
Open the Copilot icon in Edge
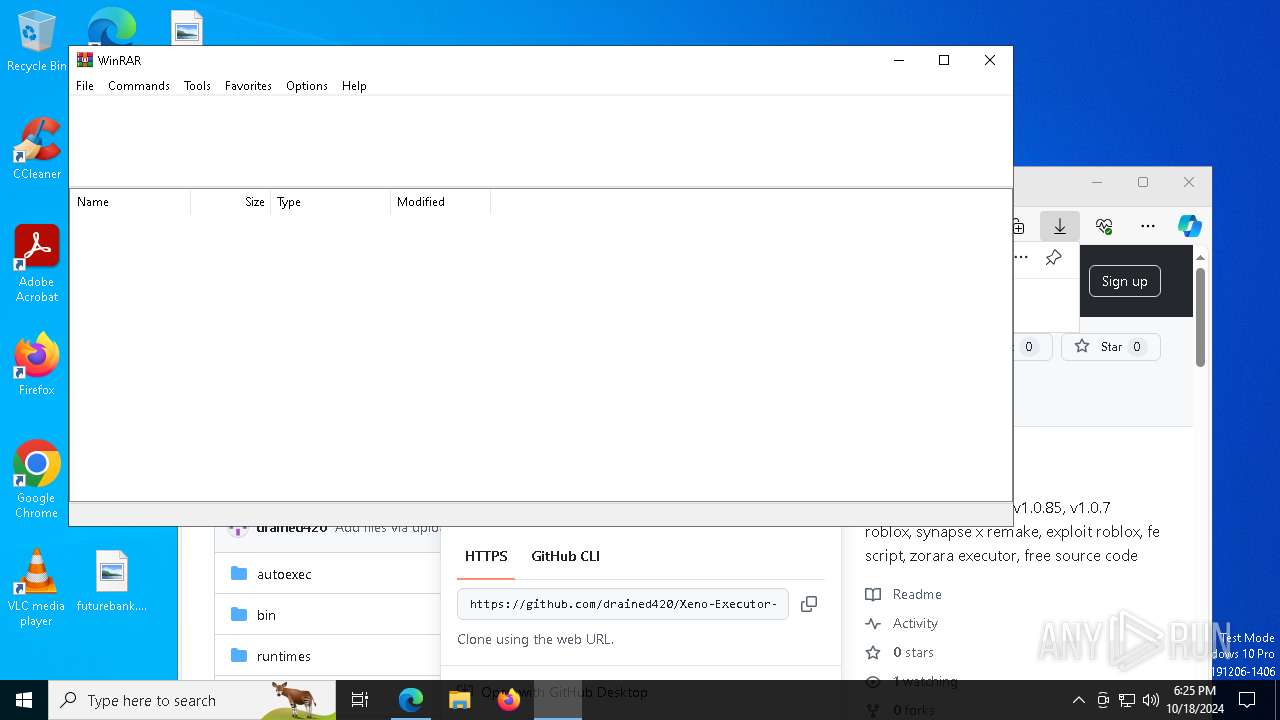(1189, 226)
